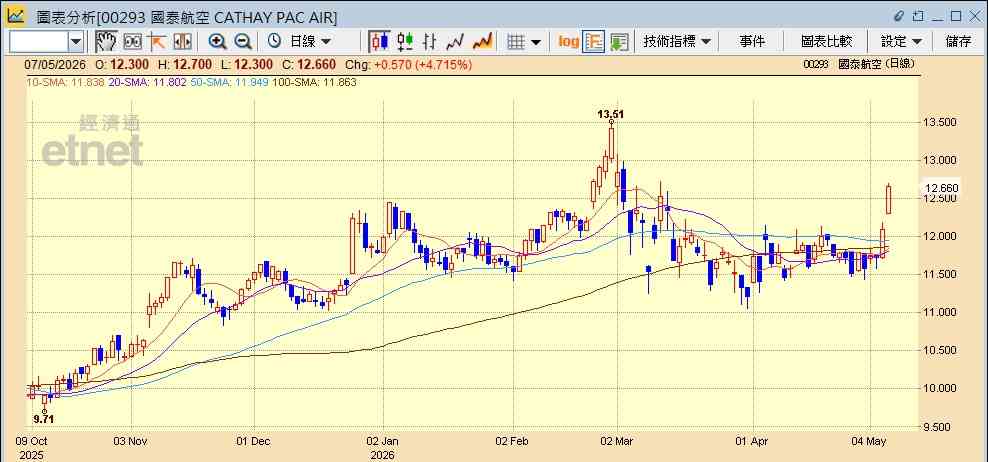Click the 13.51 peak price marker

pos(611,114)
